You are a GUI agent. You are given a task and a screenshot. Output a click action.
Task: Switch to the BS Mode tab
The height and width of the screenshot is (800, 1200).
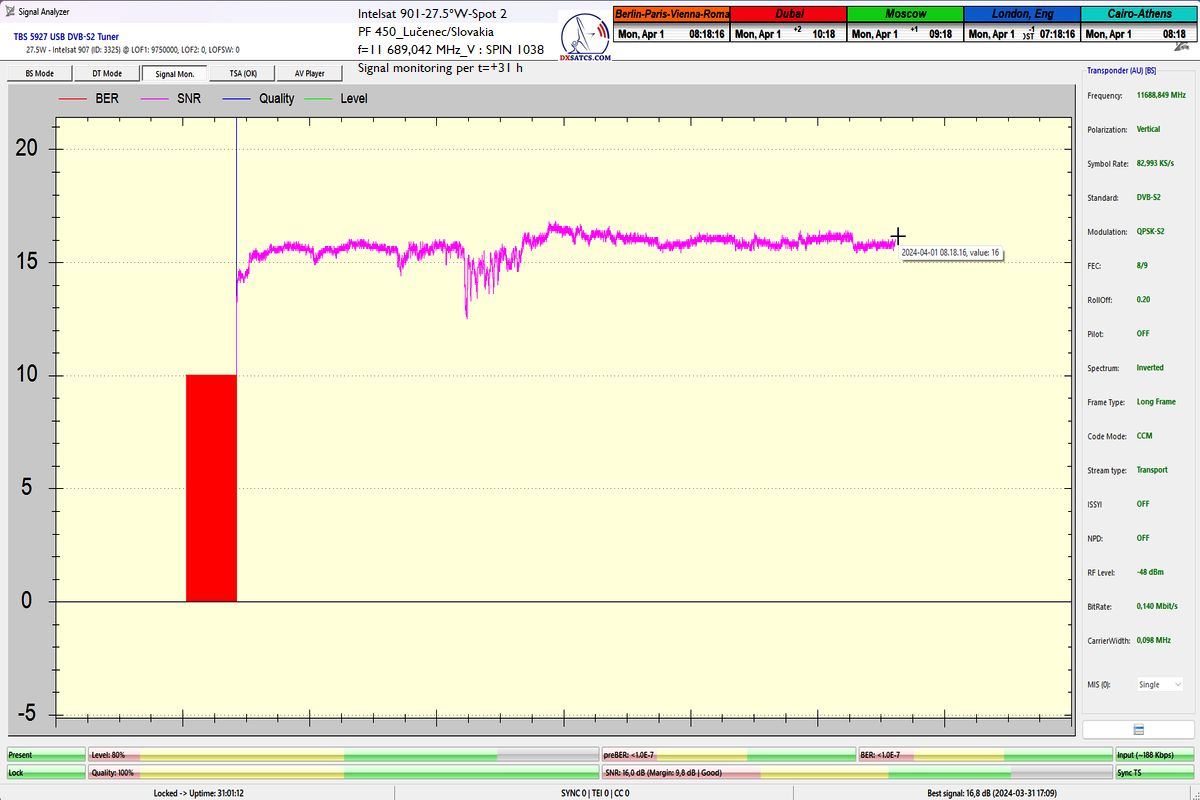click(x=38, y=73)
